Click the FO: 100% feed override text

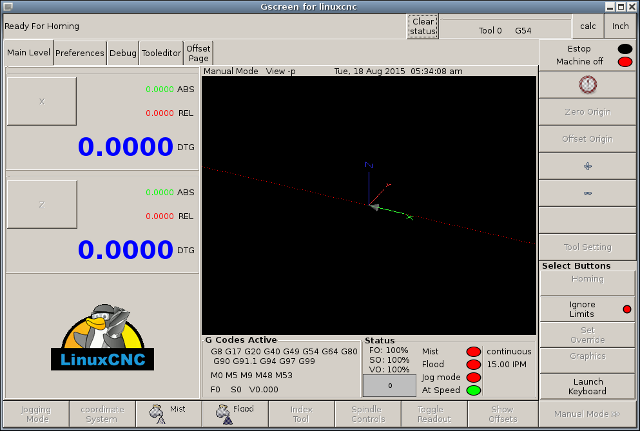(x=389, y=350)
